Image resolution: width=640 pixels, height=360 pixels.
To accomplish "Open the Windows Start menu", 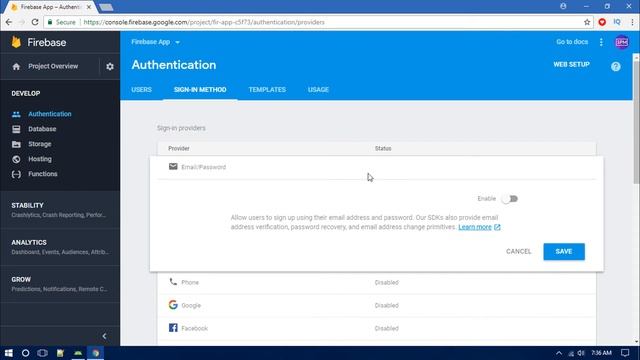I will click(x=9, y=353).
